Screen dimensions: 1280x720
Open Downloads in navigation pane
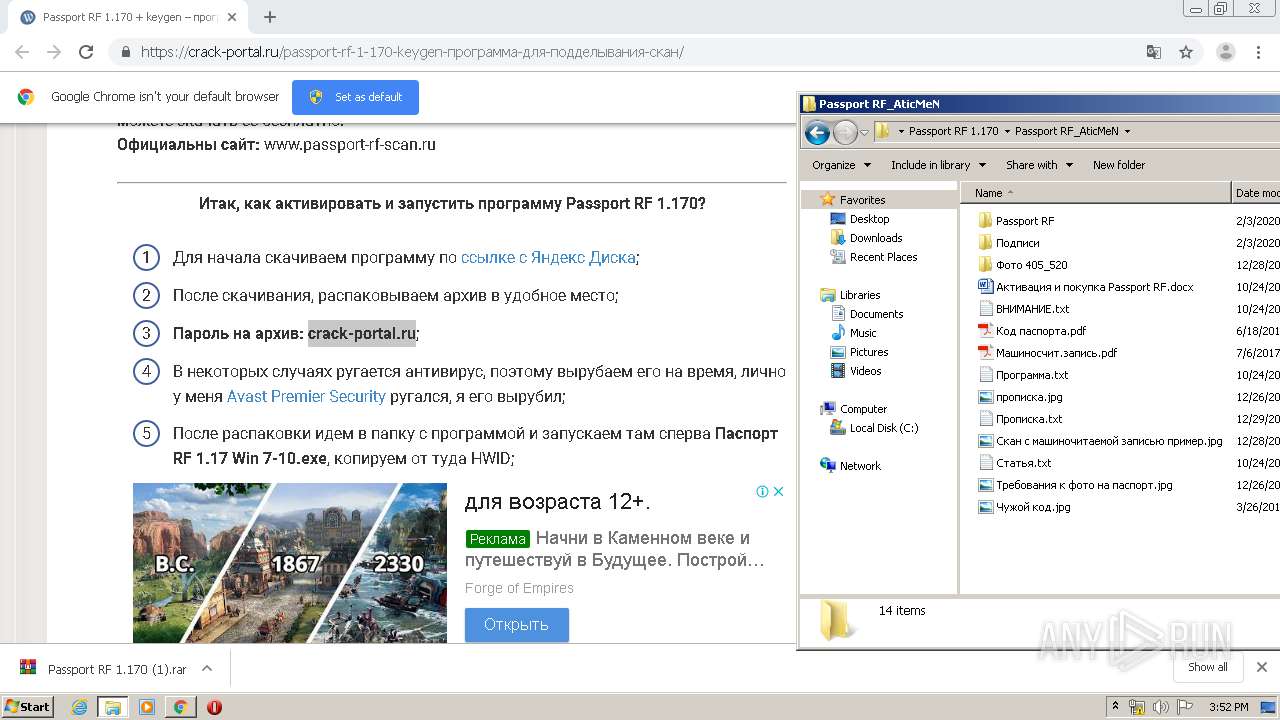(876, 238)
